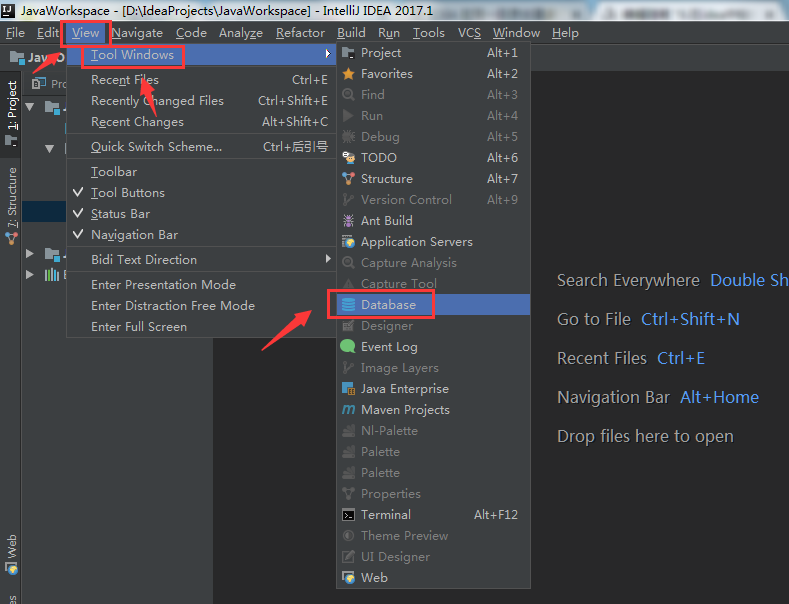
Task: Click the Capture Analysis icon
Action: tap(348, 263)
